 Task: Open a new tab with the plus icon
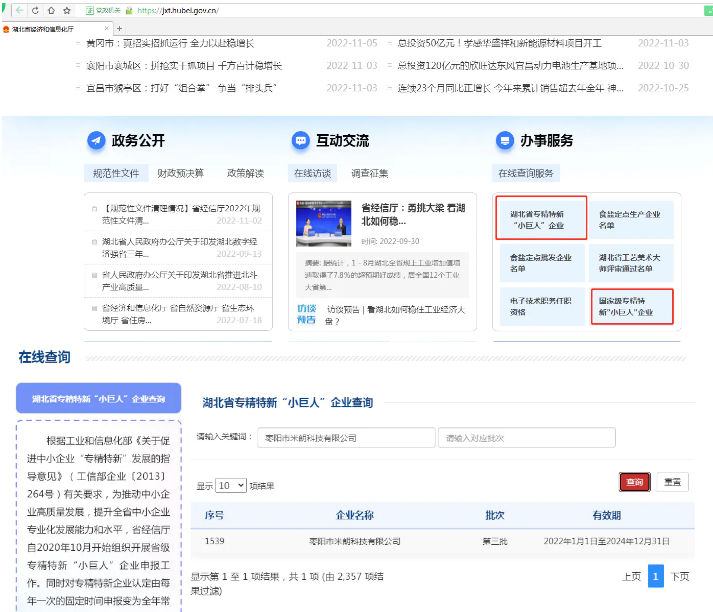tap(118, 28)
